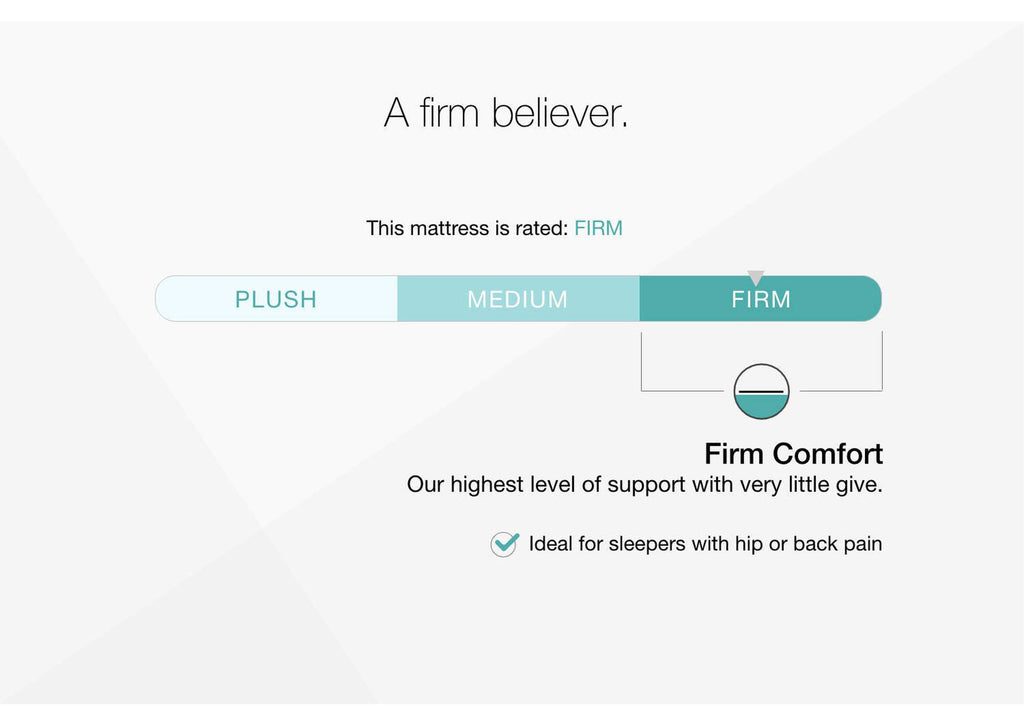The height and width of the screenshot is (726, 1024).
Task: Click the 'A firm believer.' heading
Action: (x=505, y=112)
